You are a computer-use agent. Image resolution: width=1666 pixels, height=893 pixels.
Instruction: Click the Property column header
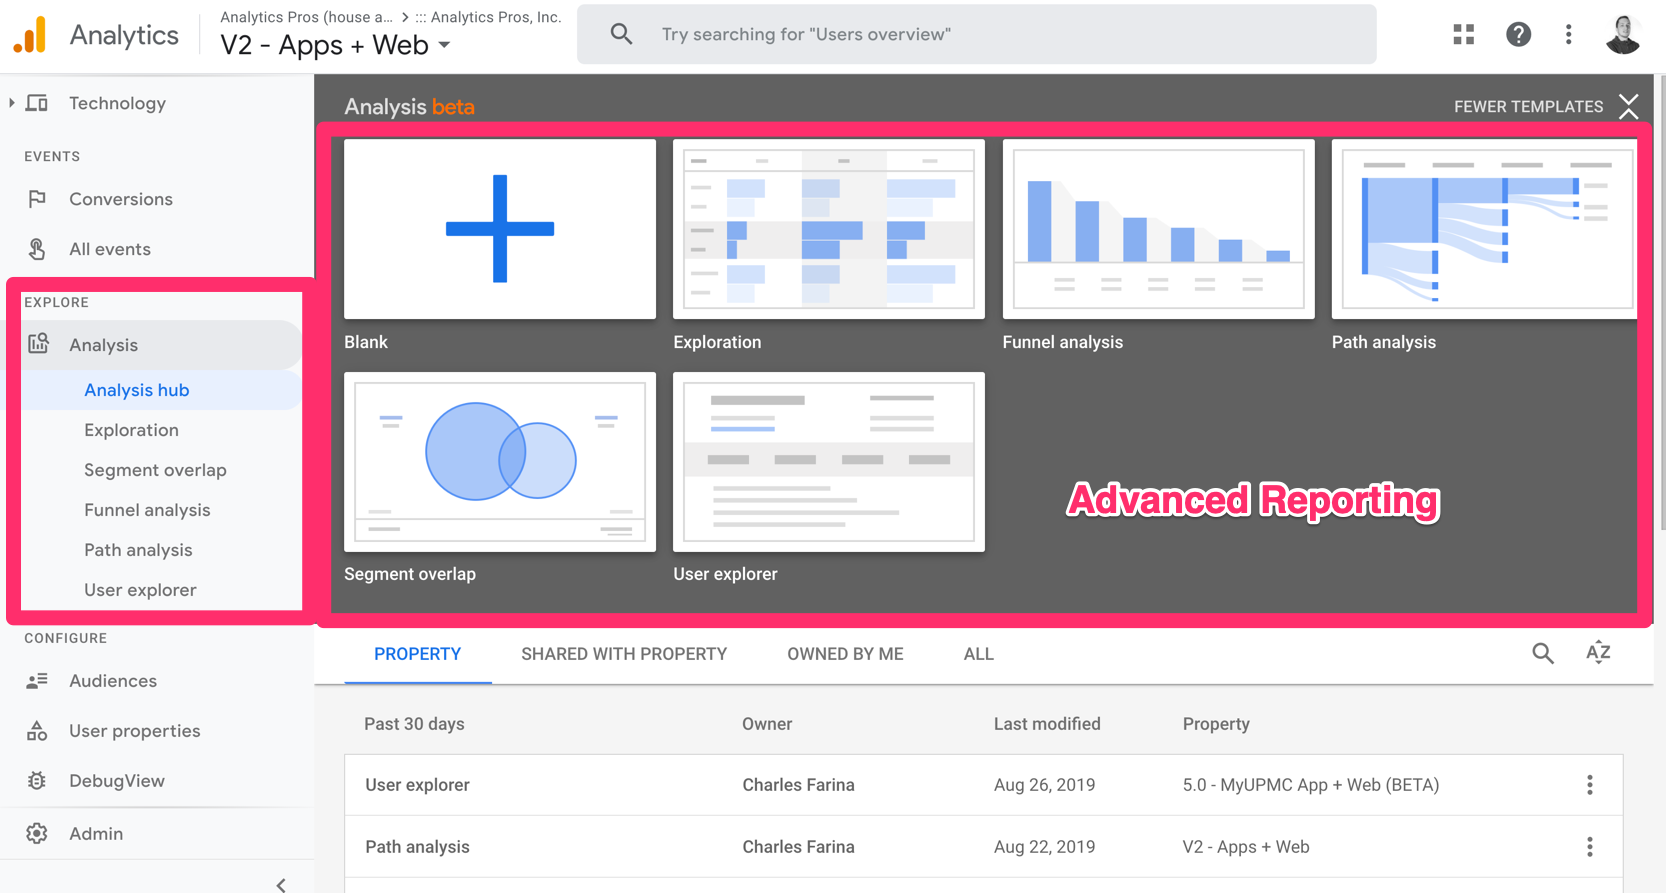pyautogui.click(x=1216, y=724)
